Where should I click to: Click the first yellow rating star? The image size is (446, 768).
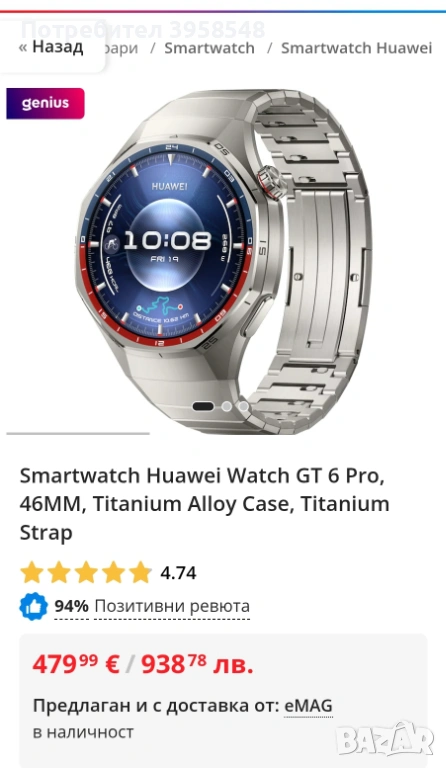pos(32,572)
